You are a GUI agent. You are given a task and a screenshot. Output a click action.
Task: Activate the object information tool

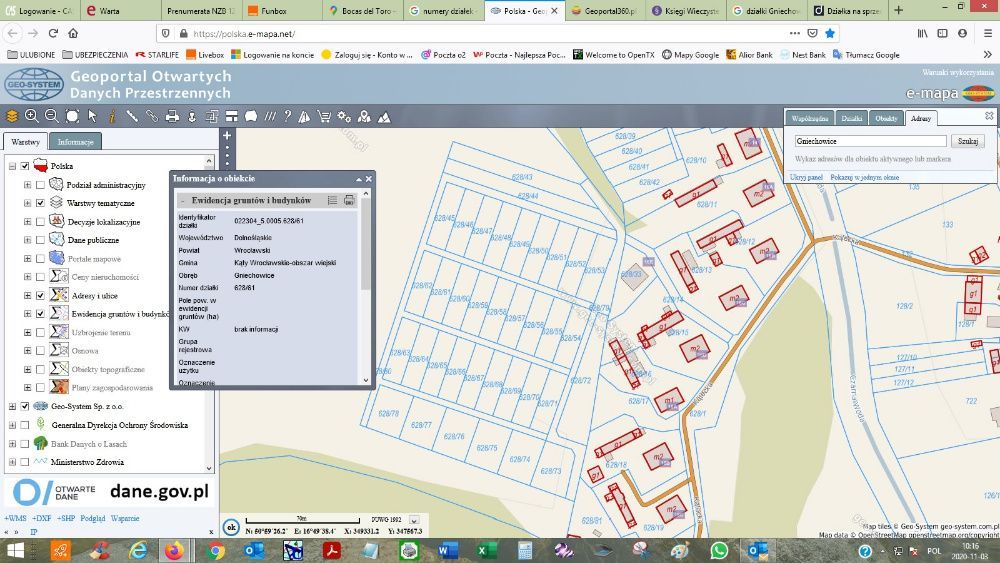click(x=111, y=116)
